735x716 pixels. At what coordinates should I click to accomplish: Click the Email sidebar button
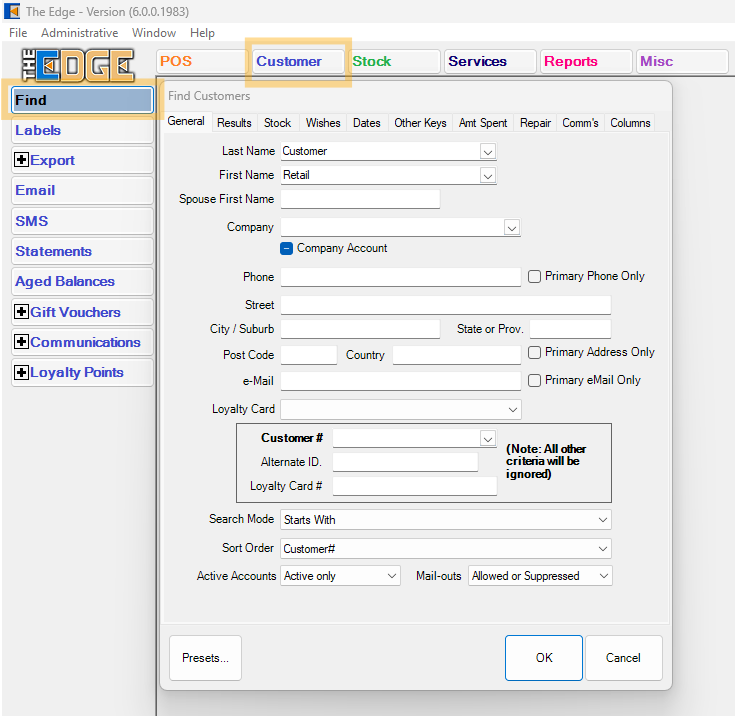pyautogui.click(x=82, y=190)
